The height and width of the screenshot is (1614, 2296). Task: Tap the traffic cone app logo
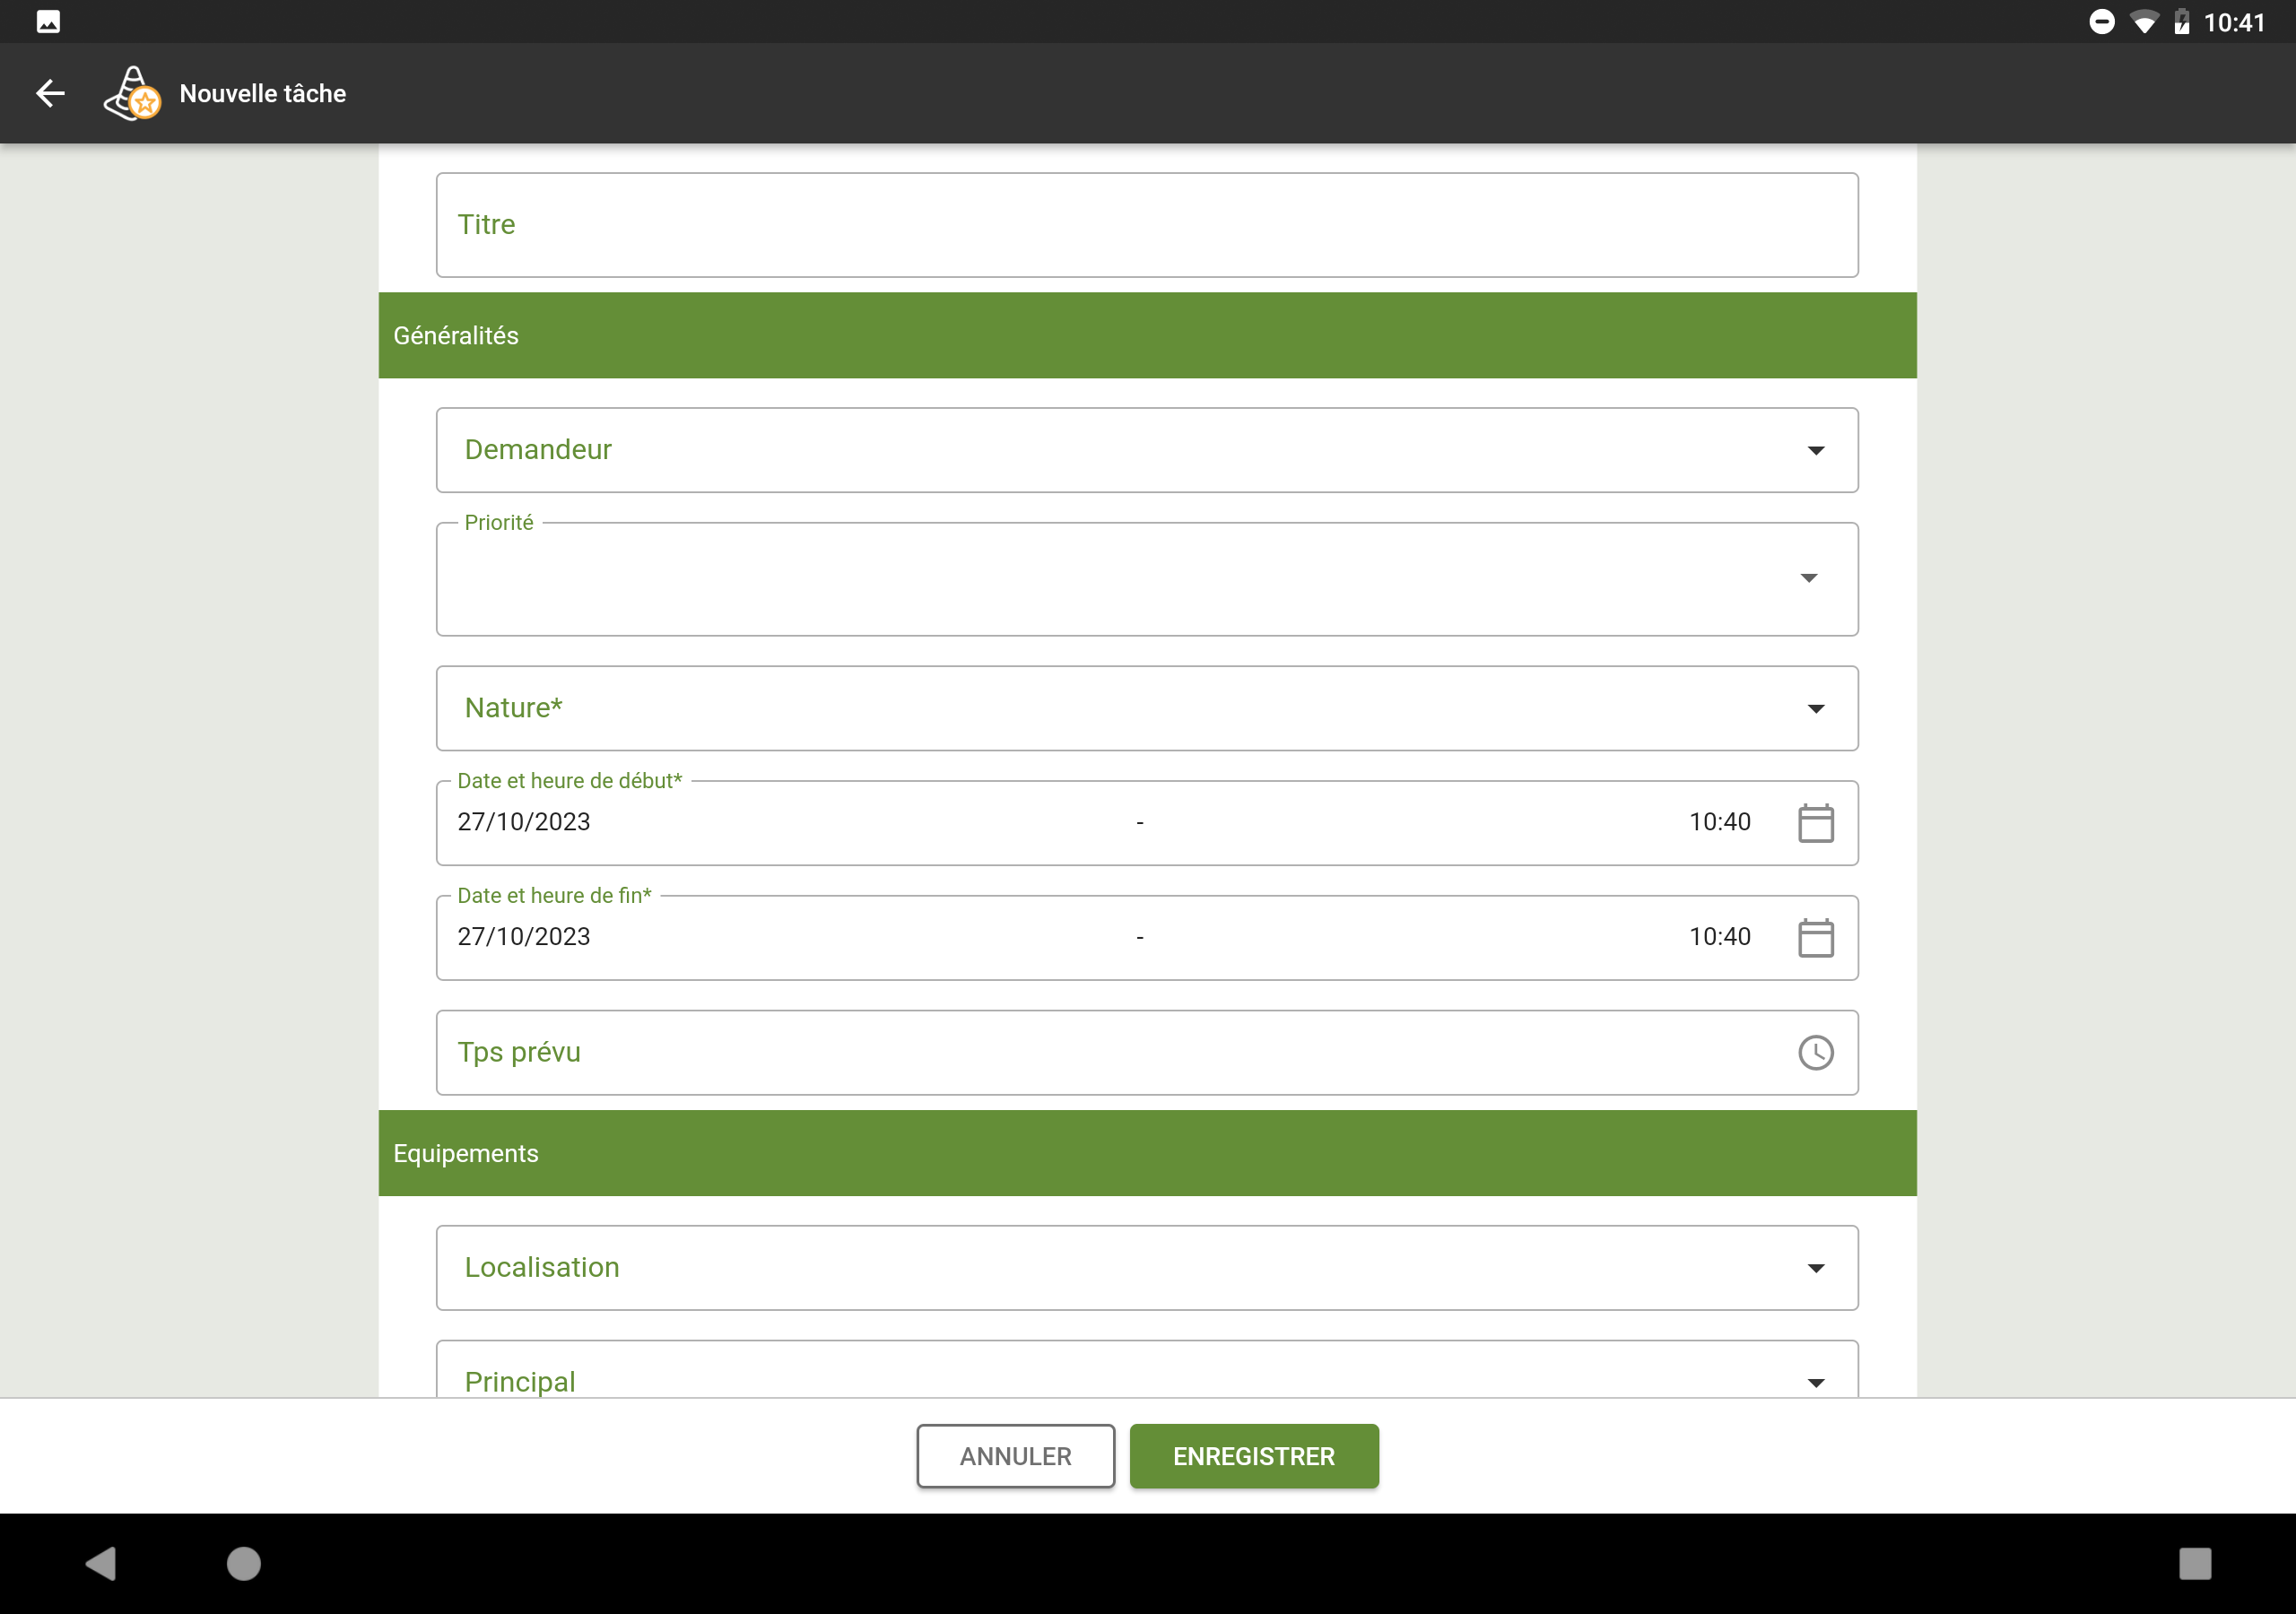pos(132,93)
